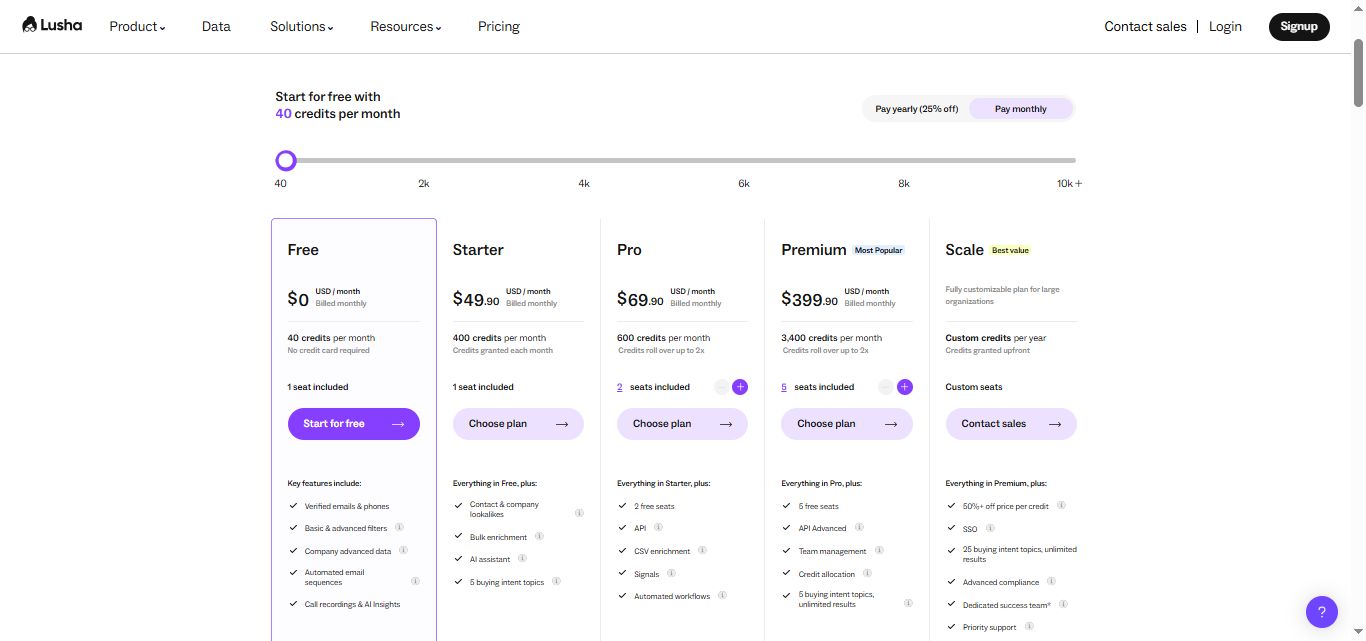The width and height of the screenshot is (1366, 641).
Task: Open the Resources dropdown
Action: [404, 27]
